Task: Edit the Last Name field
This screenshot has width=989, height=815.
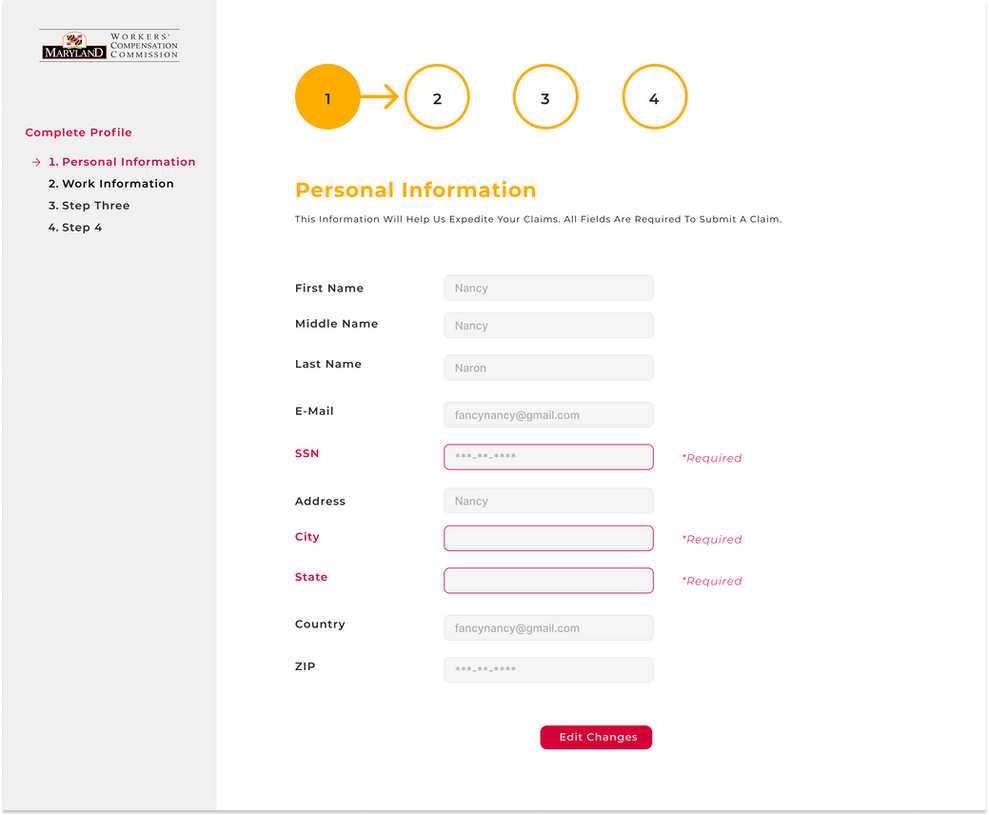Action: (548, 367)
